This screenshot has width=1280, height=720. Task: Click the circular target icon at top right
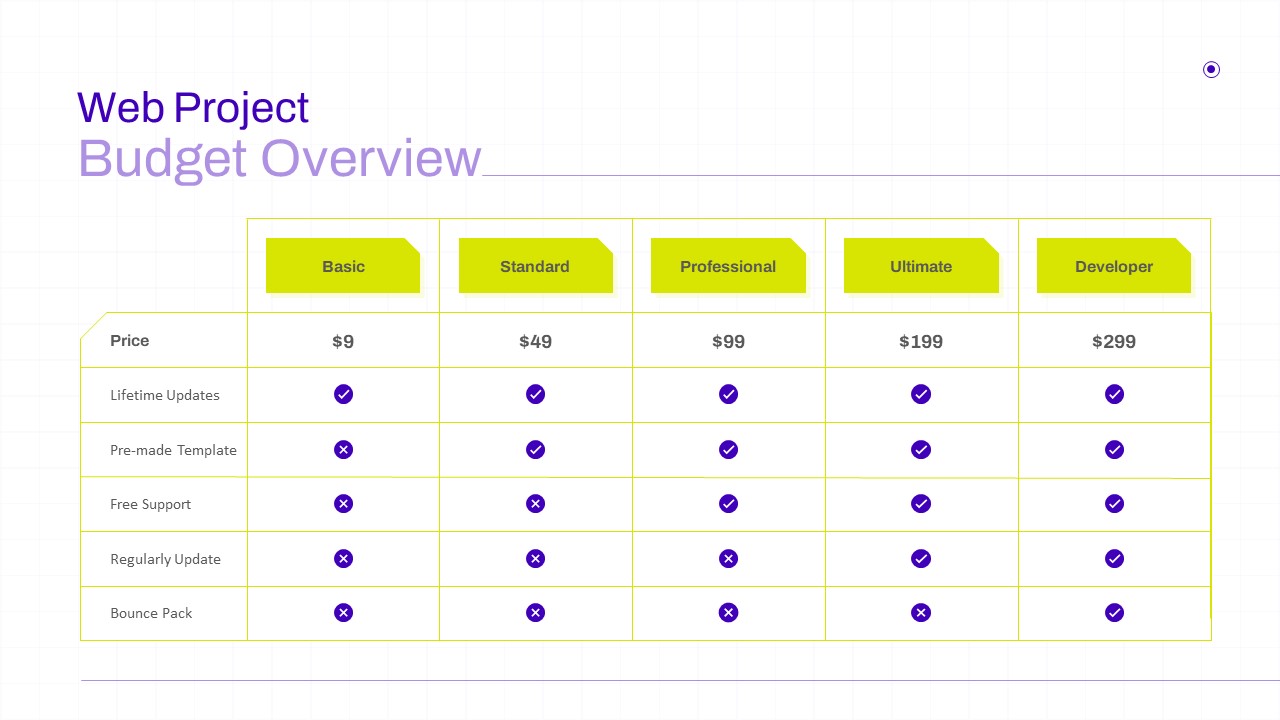coord(1211,69)
